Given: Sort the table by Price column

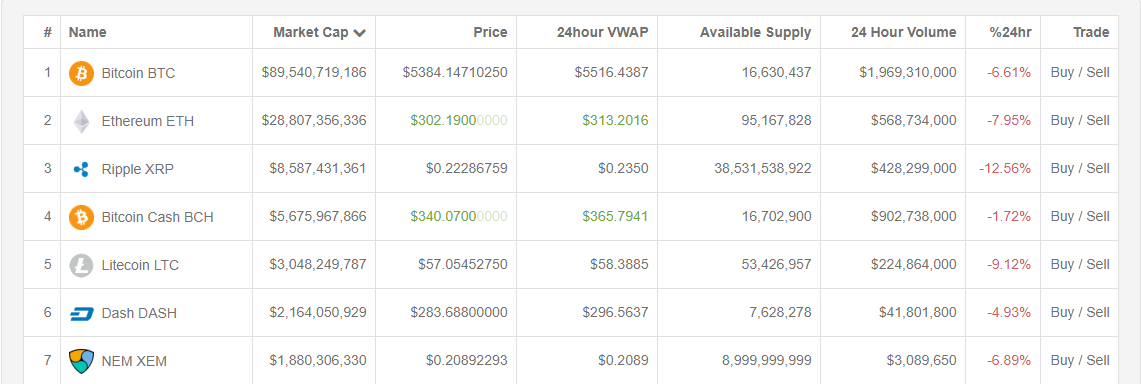Looking at the screenshot, I should (x=490, y=32).
